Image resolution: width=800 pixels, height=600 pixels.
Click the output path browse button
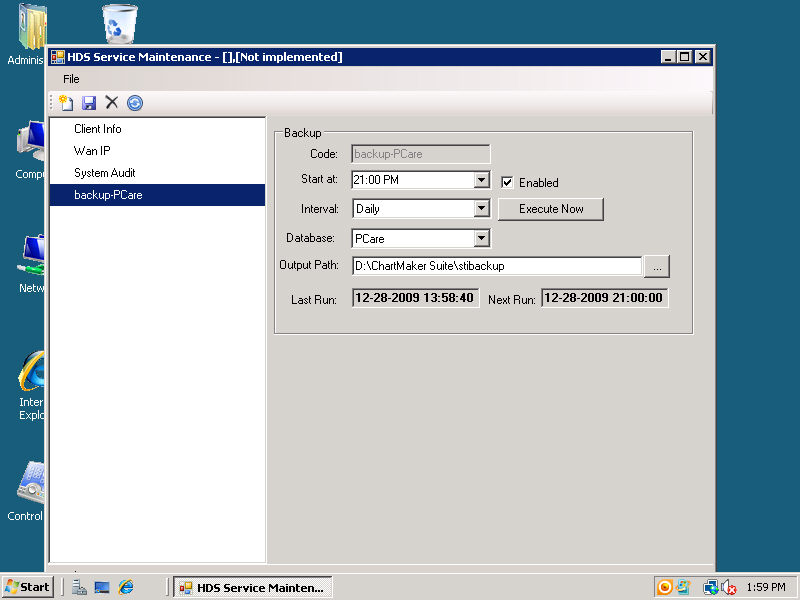click(x=657, y=266)
